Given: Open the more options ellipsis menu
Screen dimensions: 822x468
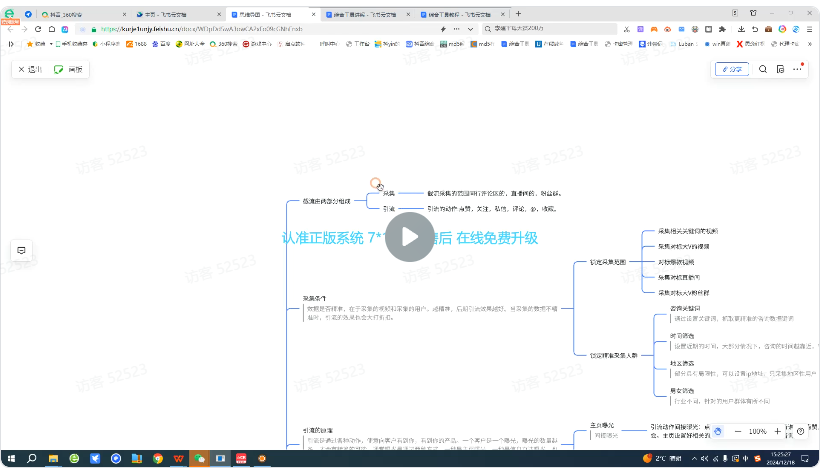Looking at the screenshot, I should pos(797,69).
